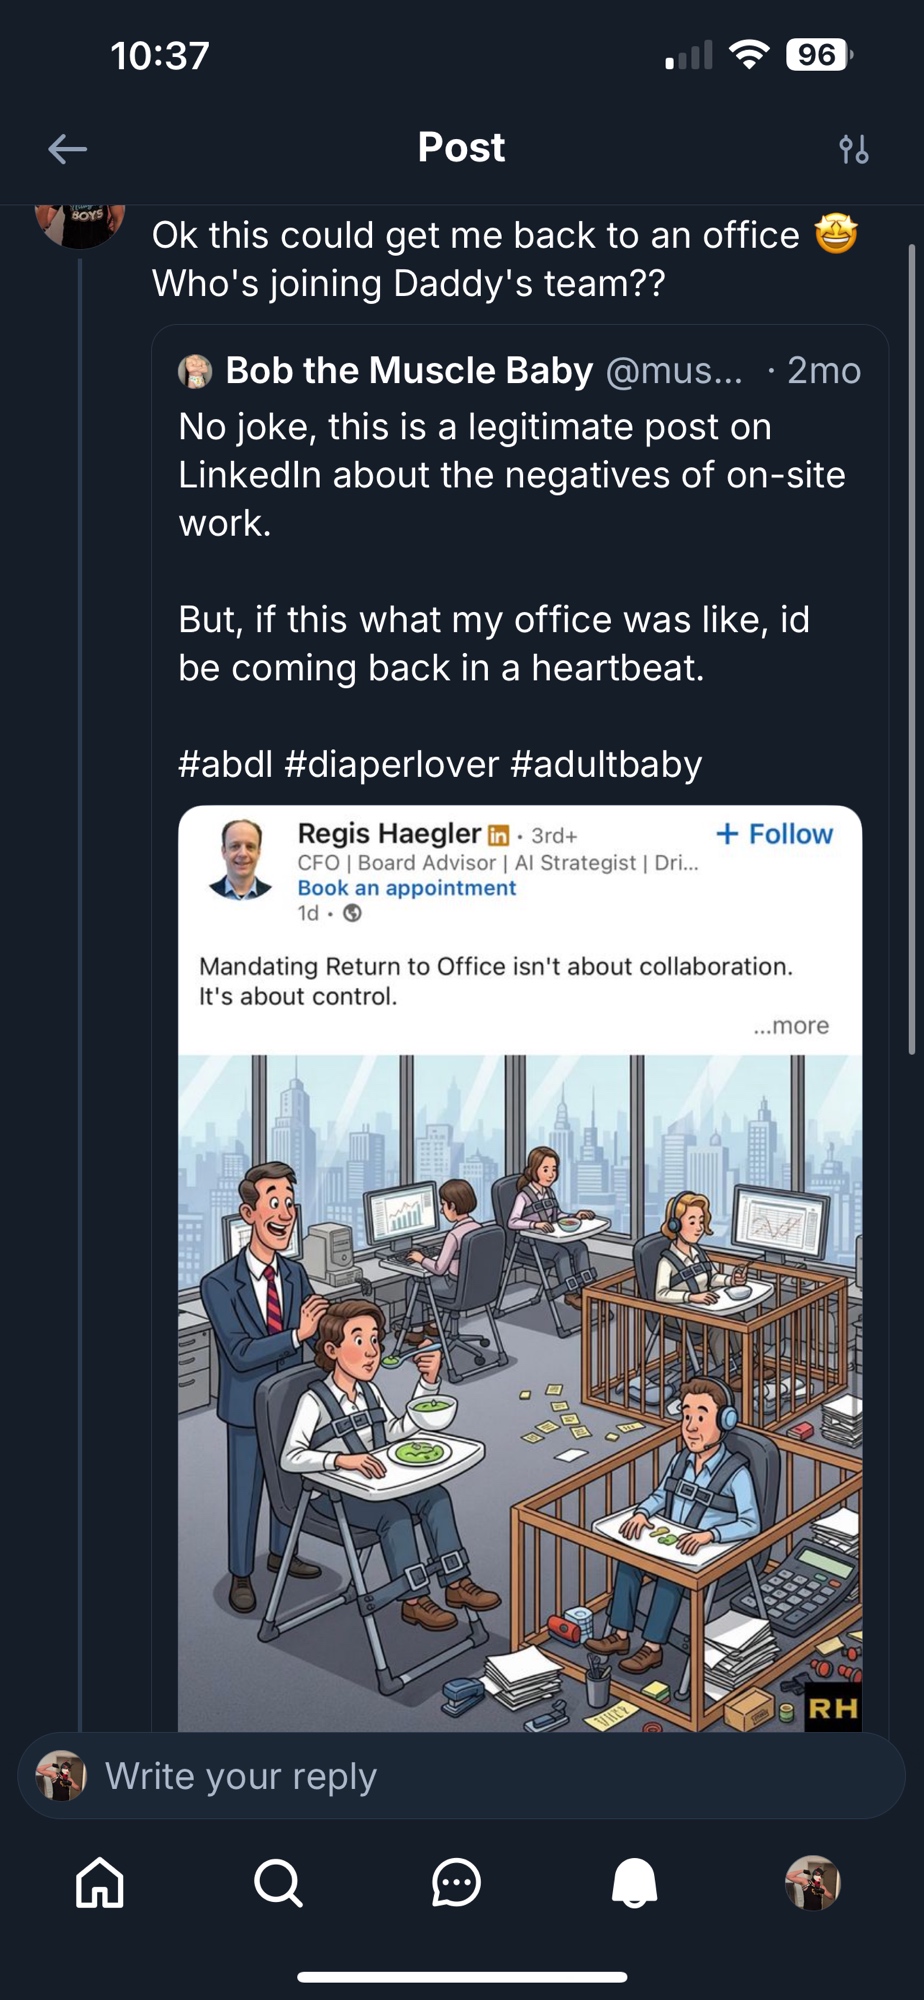Viewport: 924px width, 2000px height.
Task: Tap the #diaperlover hashtag
Action: coord(391,764)
